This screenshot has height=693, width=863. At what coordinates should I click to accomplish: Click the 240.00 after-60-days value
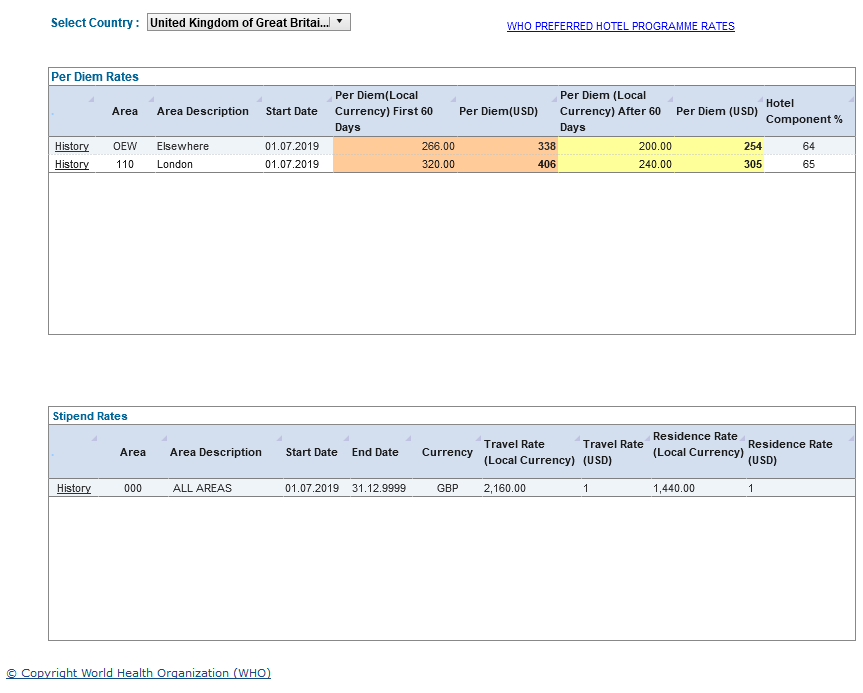[x=655, y=165]
